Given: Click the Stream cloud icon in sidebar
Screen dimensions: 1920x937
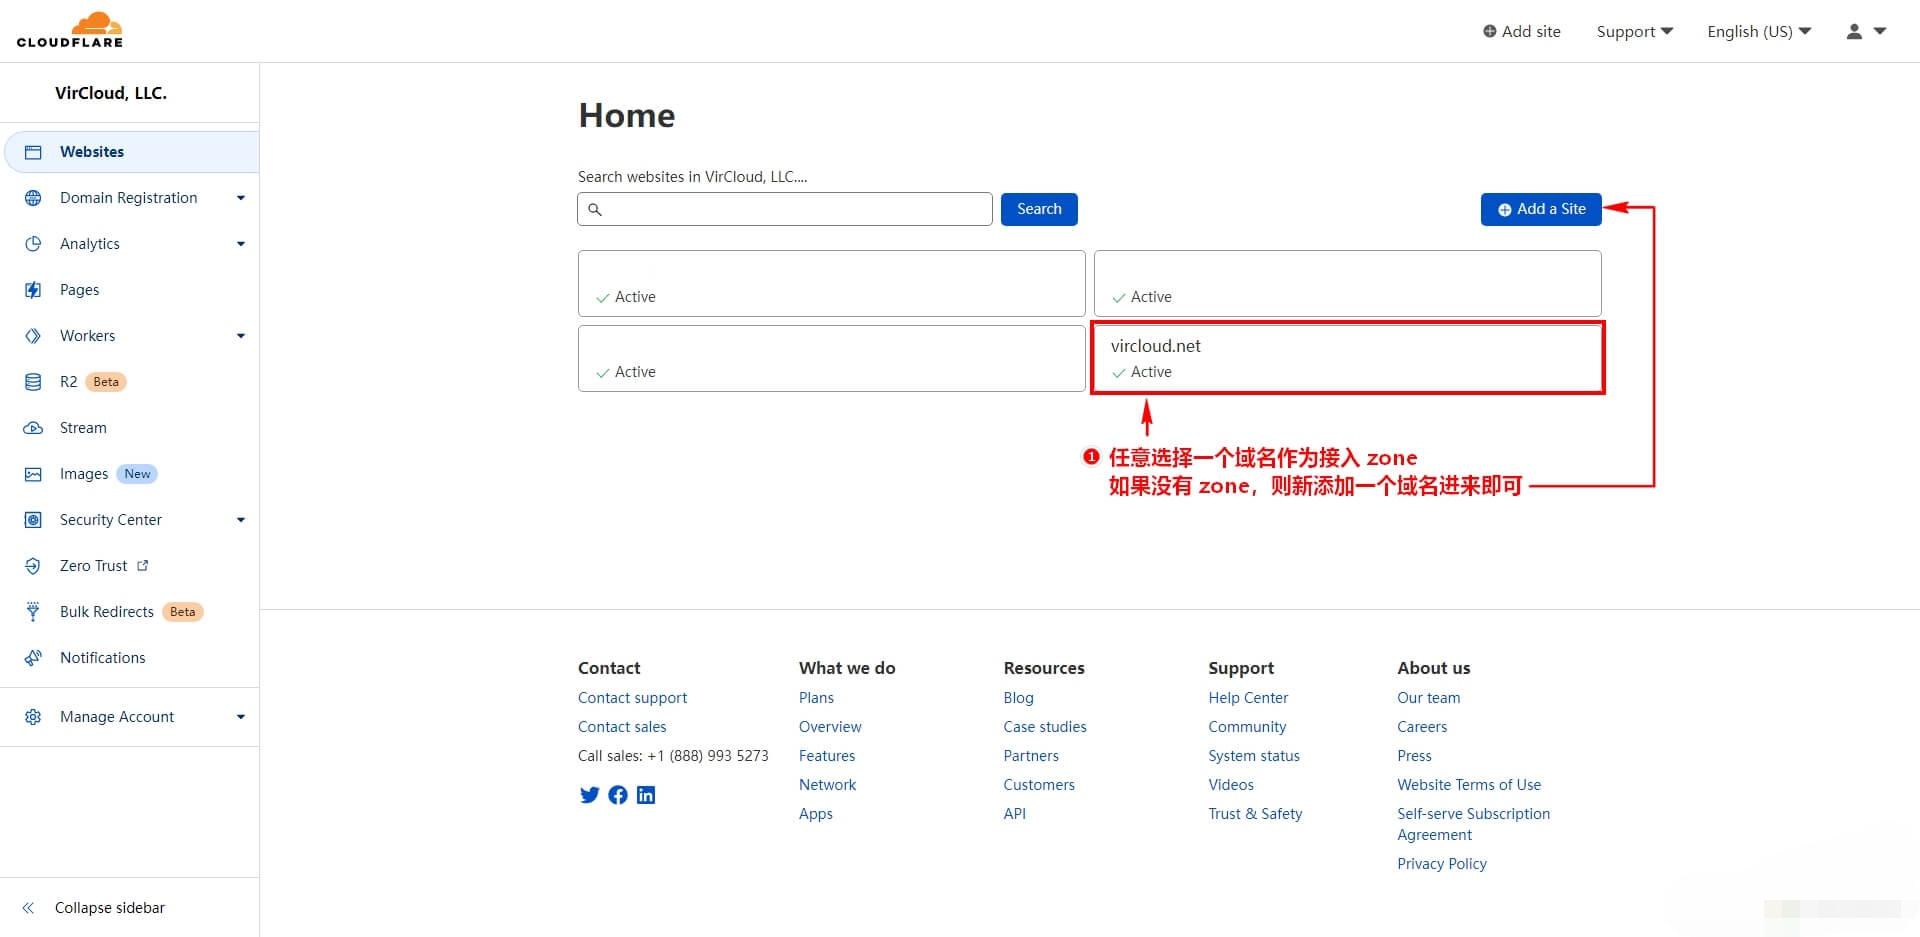Looking at the screenshot, I should (x=33, y=428).
